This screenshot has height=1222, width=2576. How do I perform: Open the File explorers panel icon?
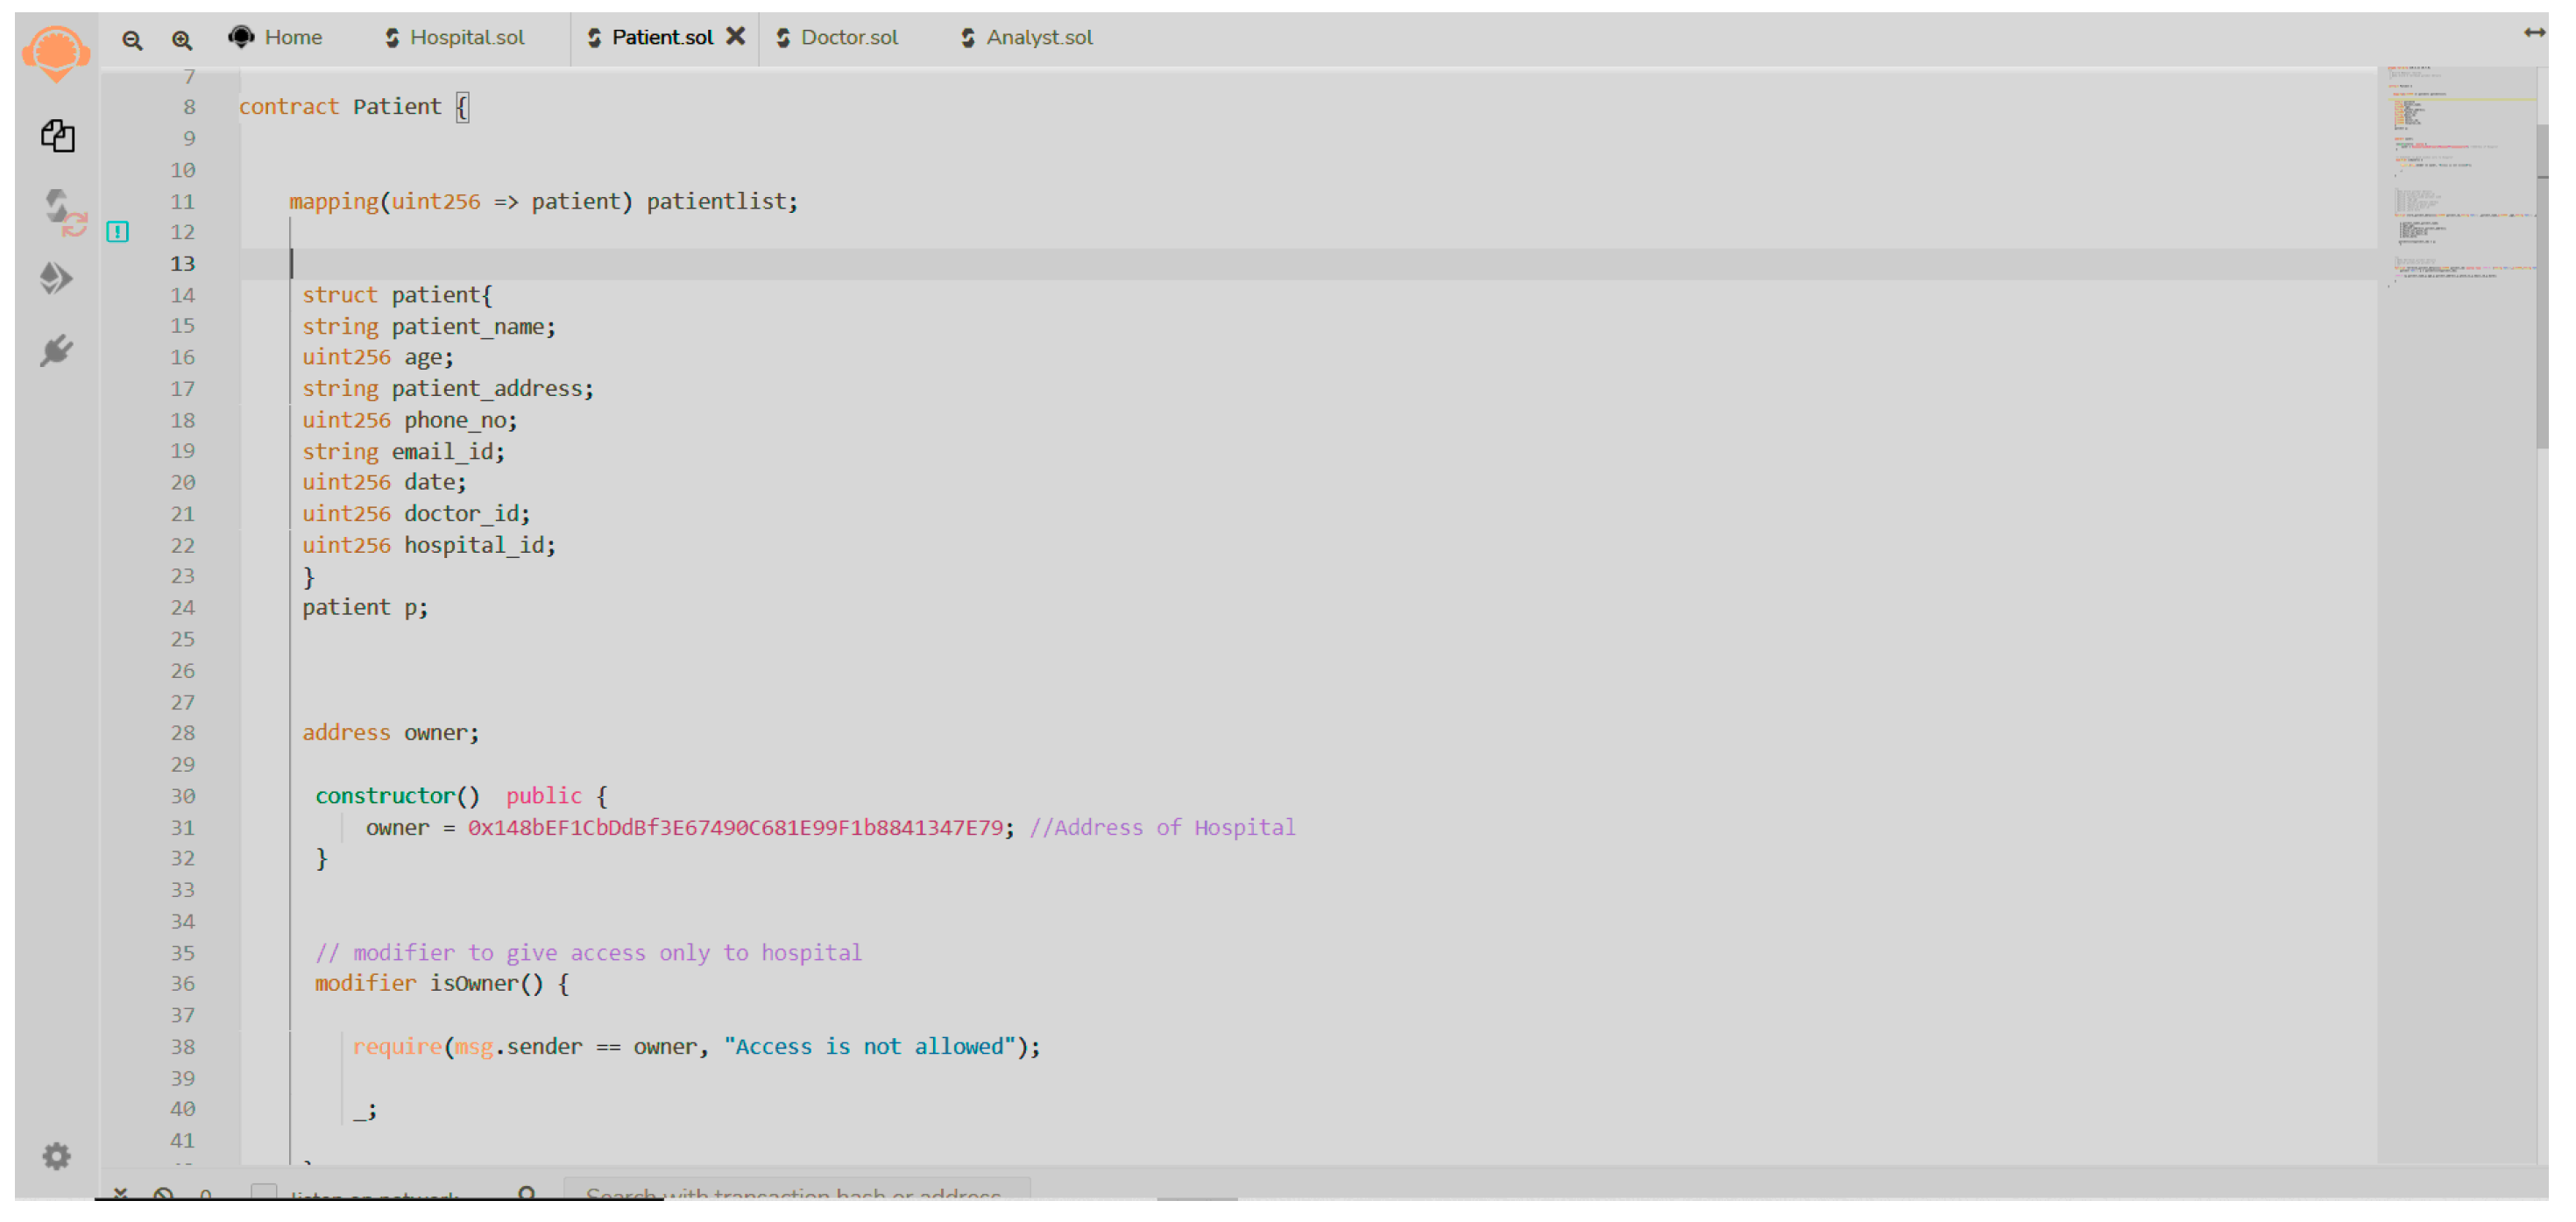coord(57,136)
